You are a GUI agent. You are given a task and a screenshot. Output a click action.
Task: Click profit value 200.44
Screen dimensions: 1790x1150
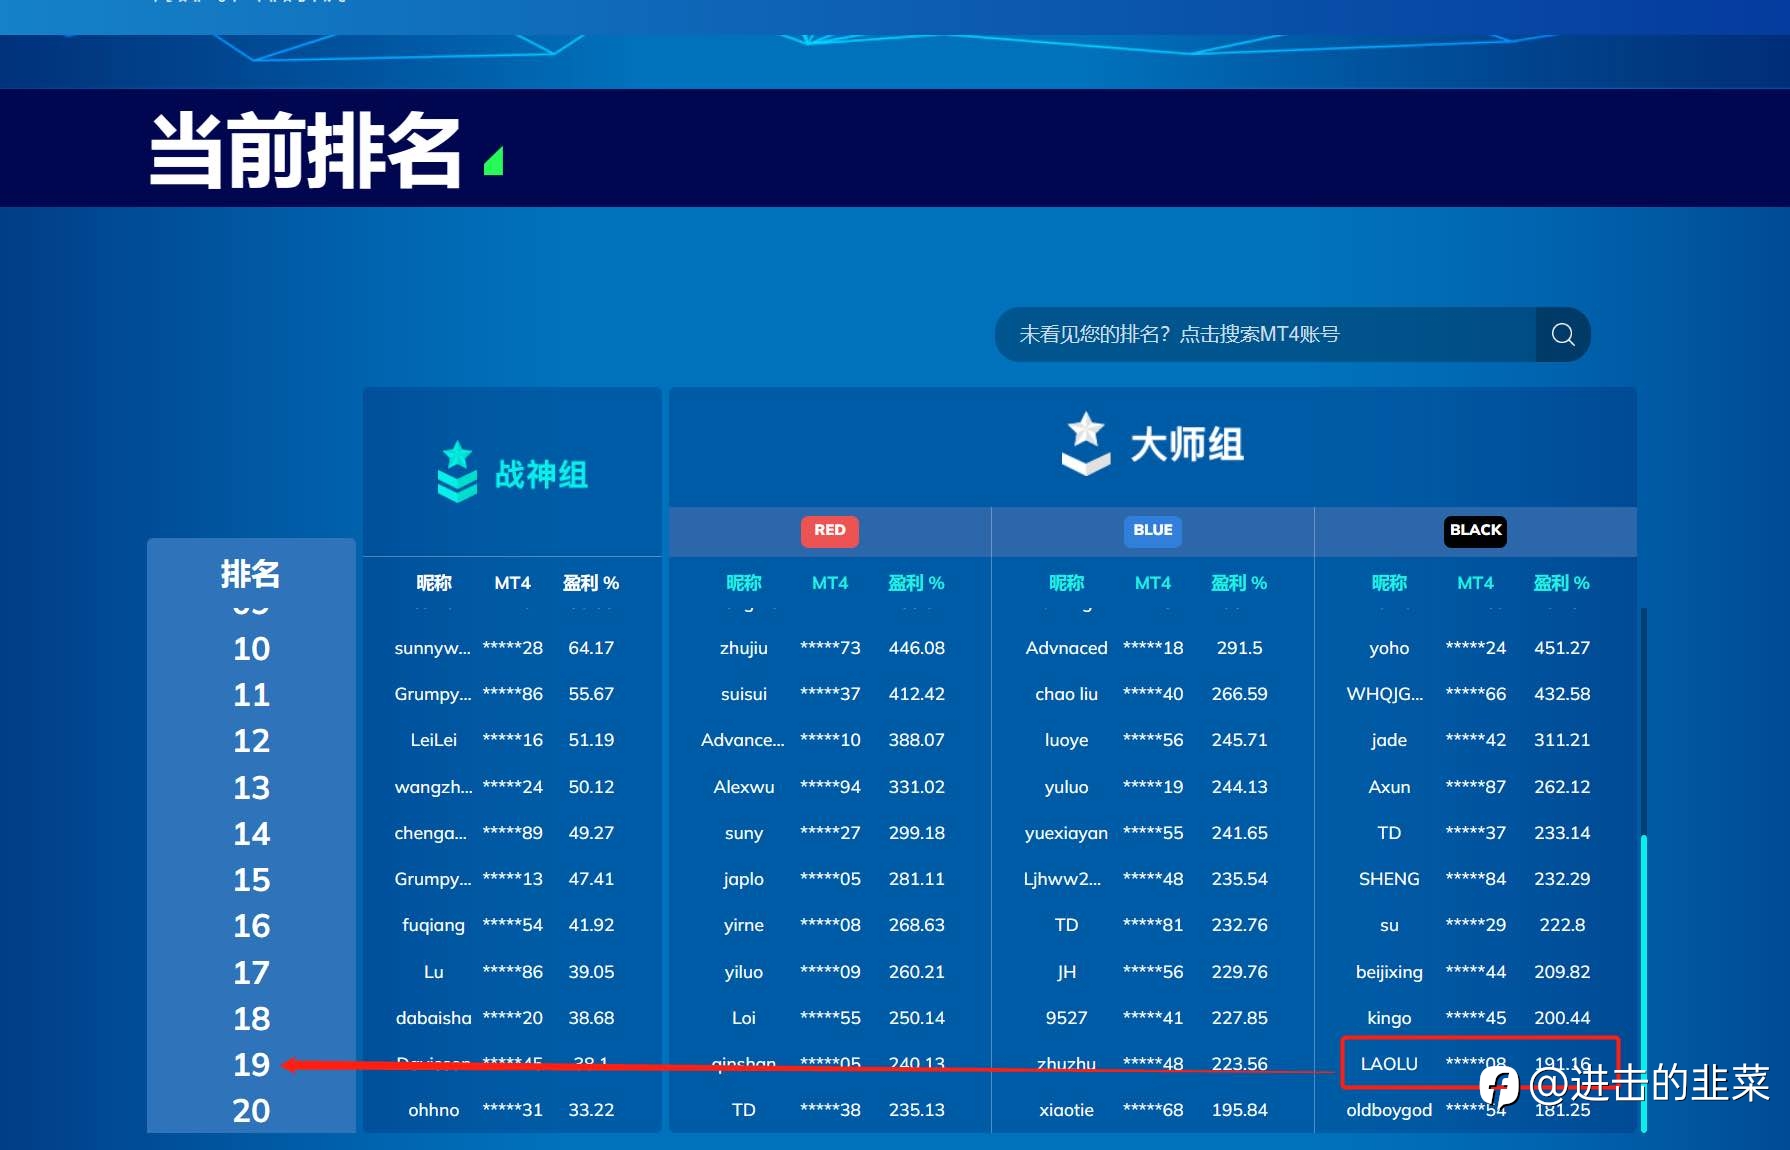[x=1562, y=1018]
